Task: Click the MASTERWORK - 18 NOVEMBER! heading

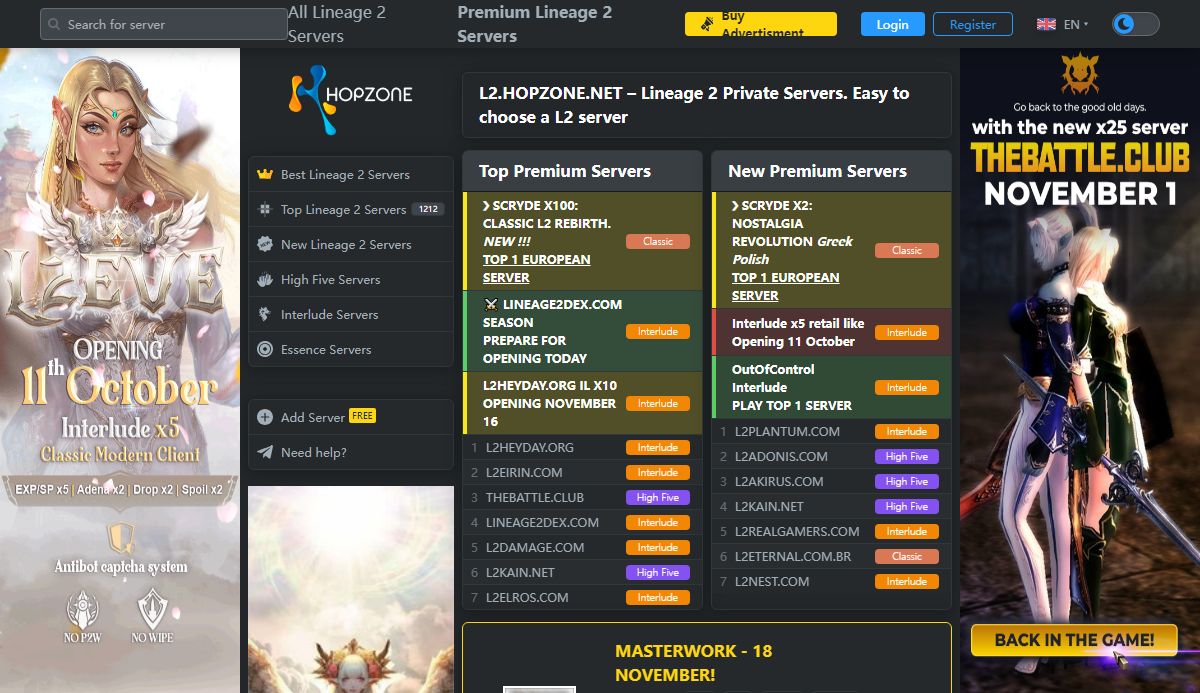Action: tap(694, 663)
